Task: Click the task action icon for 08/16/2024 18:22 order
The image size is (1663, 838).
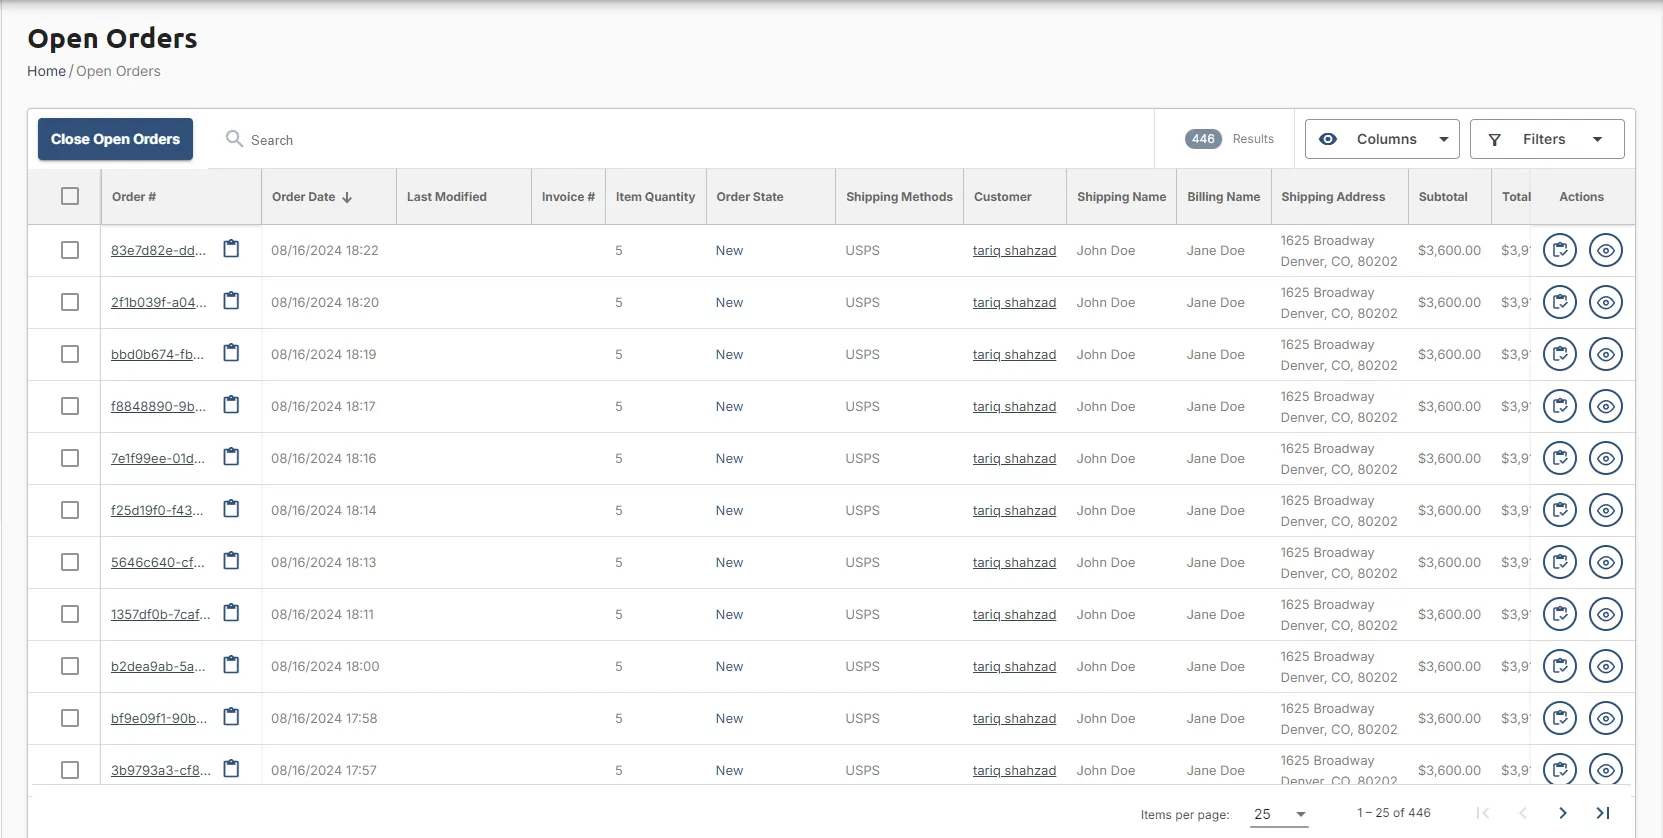Action: [x=1560, y=250]
